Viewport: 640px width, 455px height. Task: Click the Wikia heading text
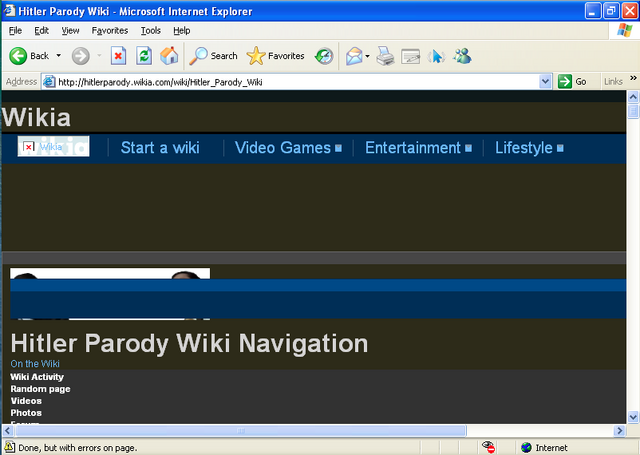click(36, 117)
